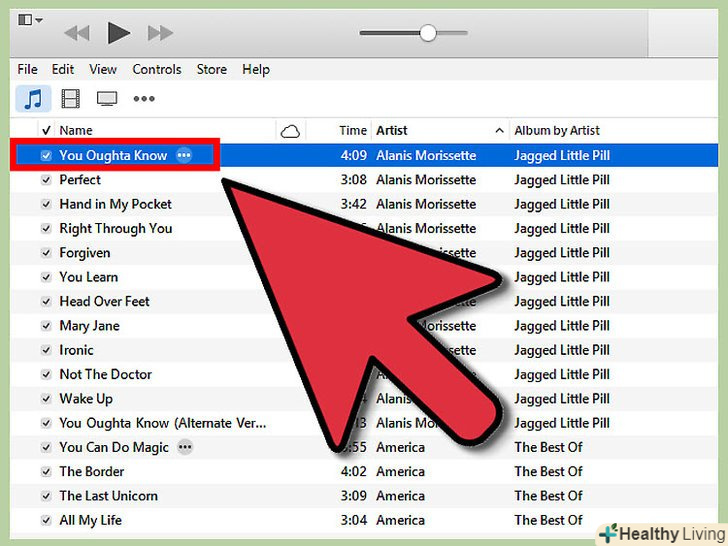Click the 4:09 time of You Oughta Know

[354, 156]
